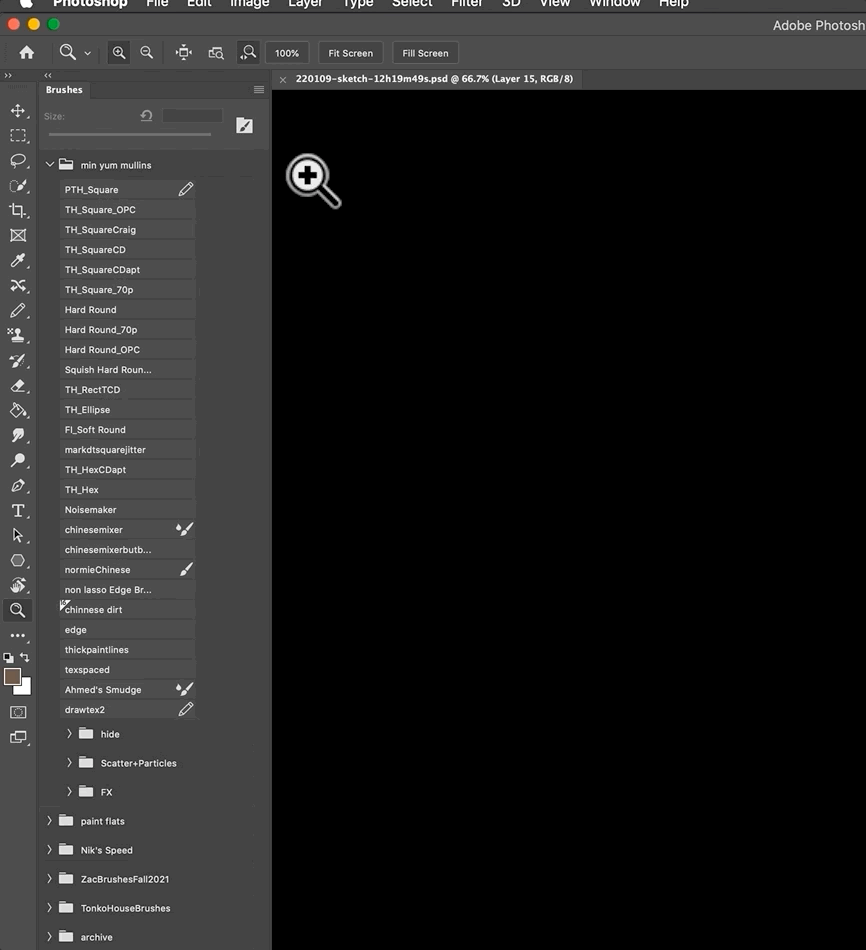This screenshot has height=950, width=866.
Task: Expand the Scatter+Particles brush folder
Action: coord(69,763)
